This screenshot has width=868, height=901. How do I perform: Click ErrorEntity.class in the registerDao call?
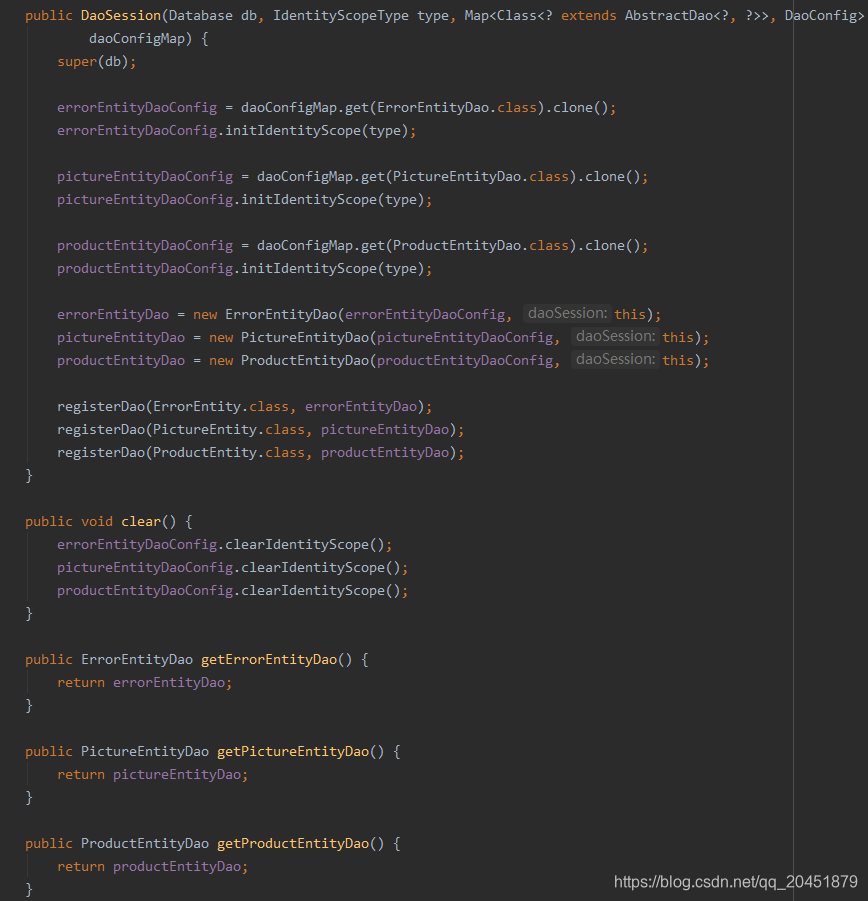click(x=221, y=406)
